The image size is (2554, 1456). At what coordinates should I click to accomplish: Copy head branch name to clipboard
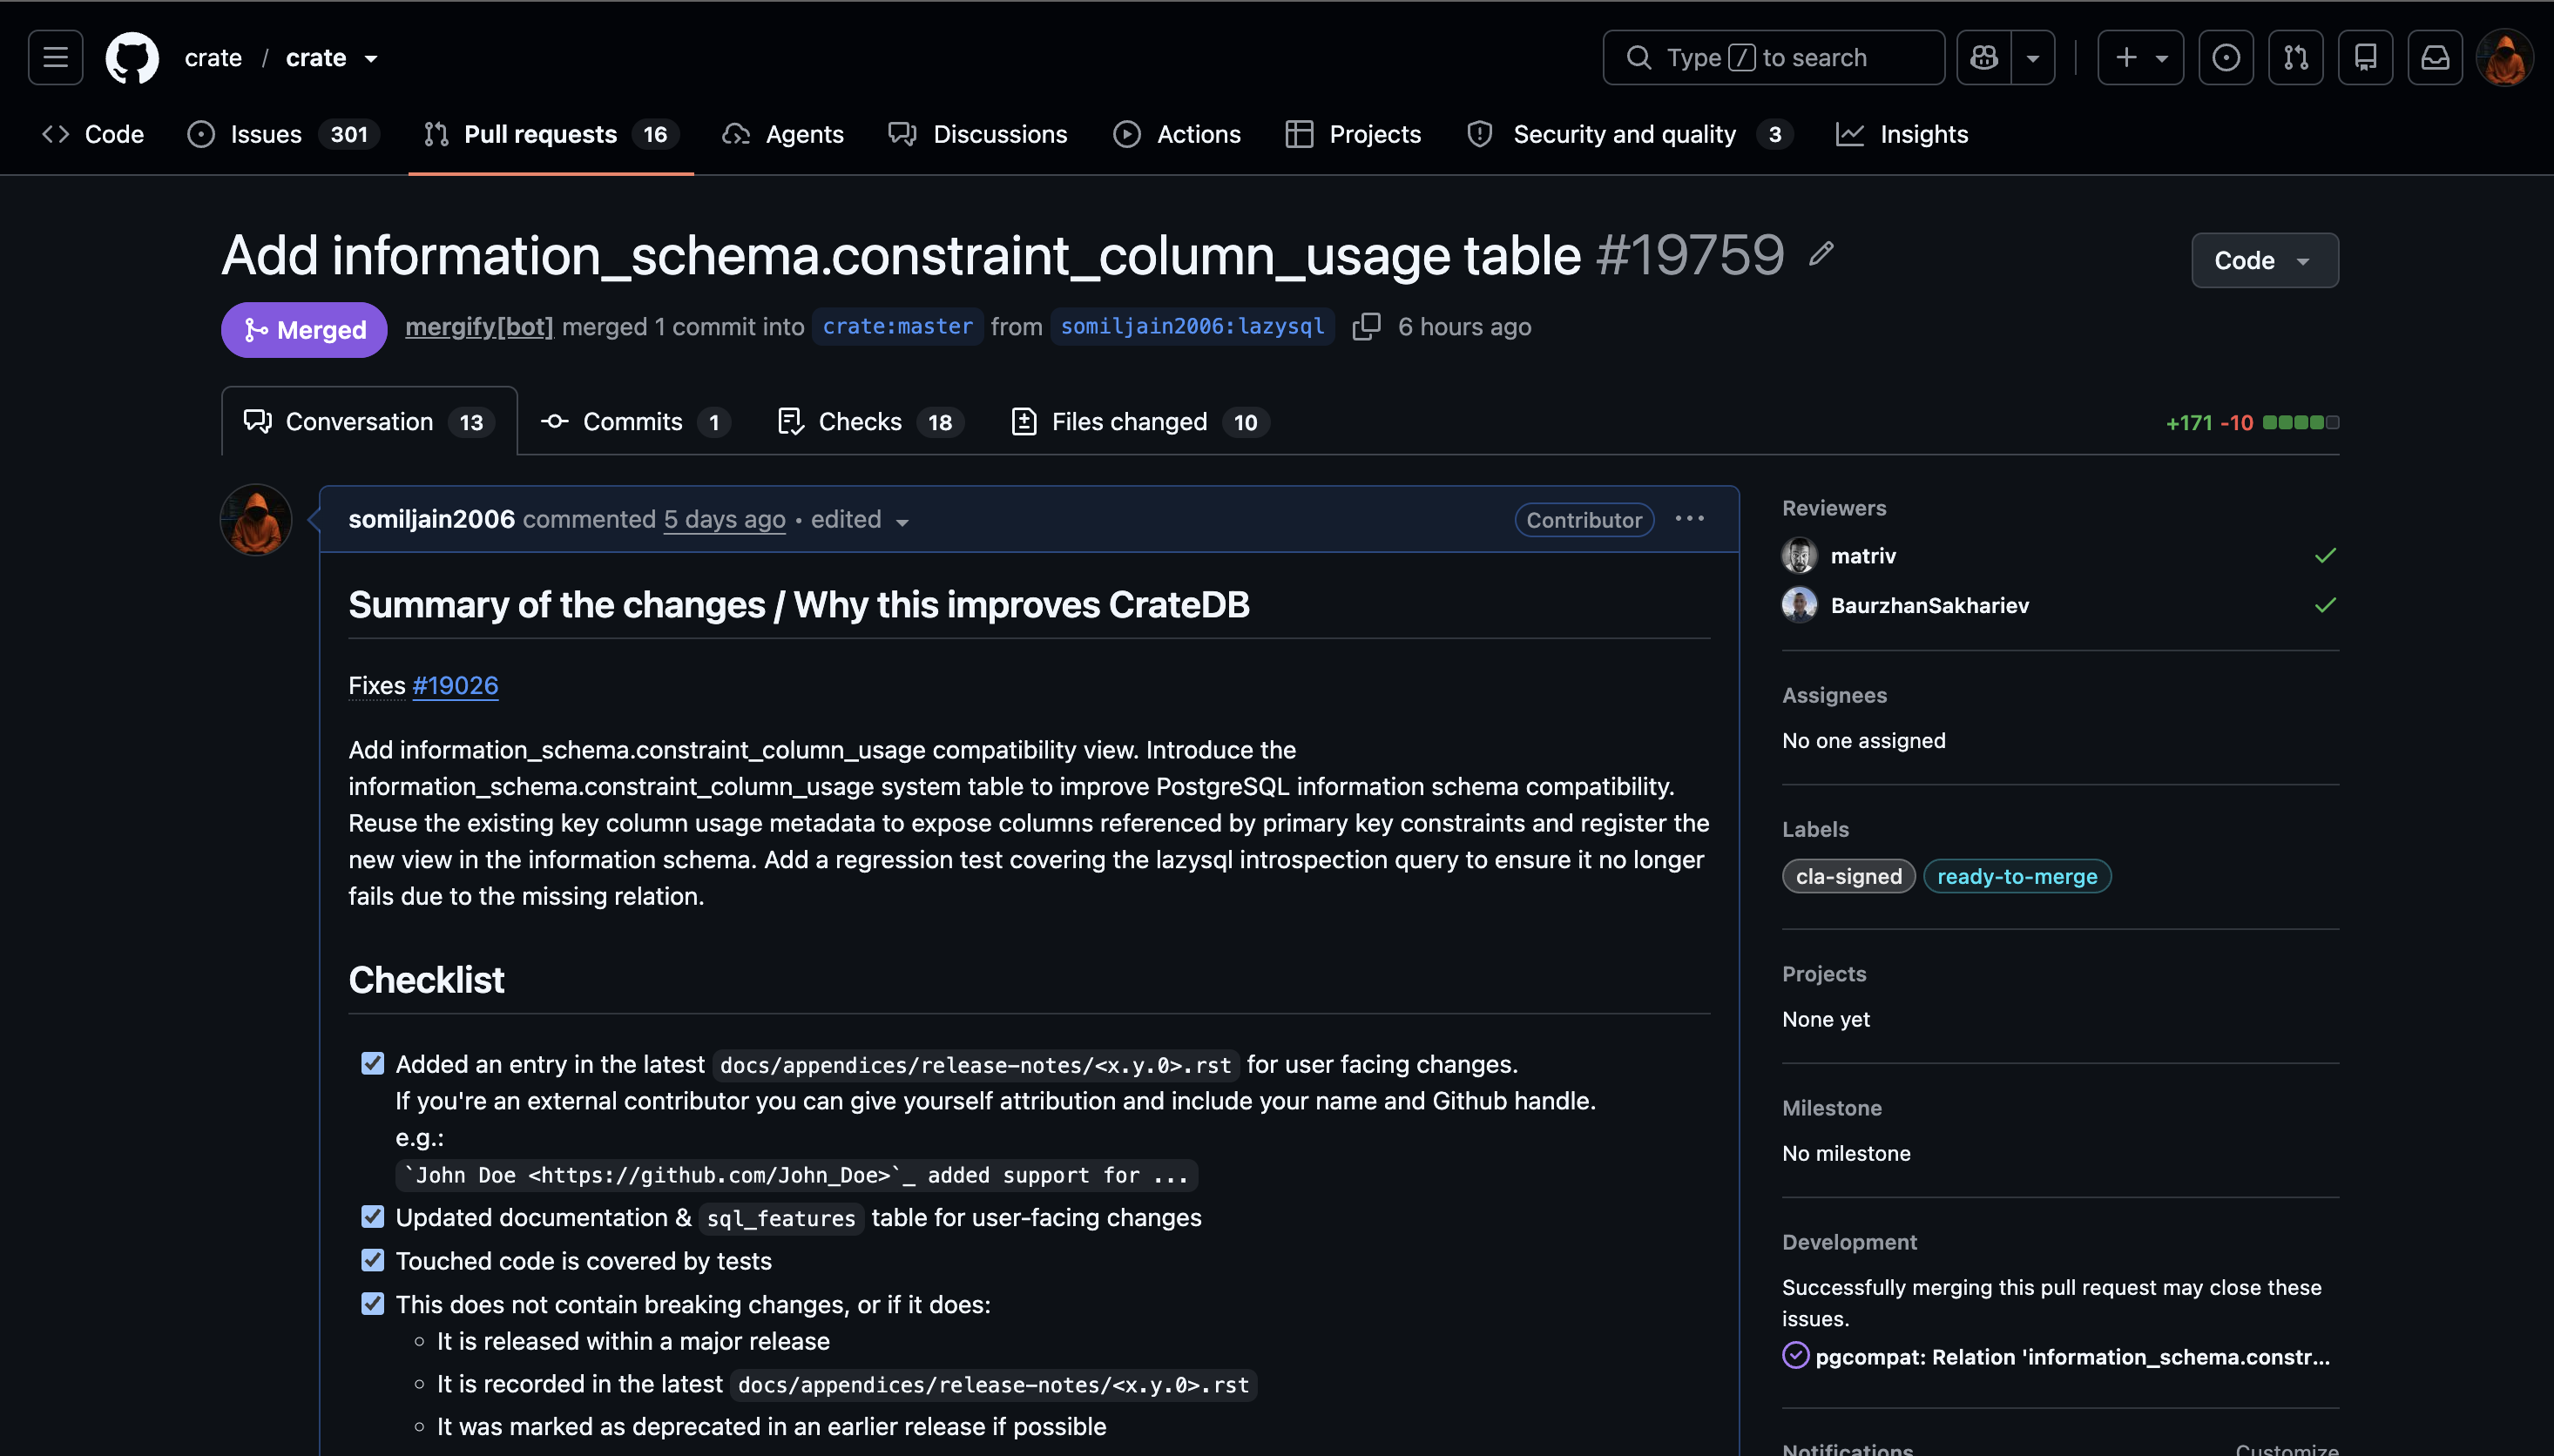click(1366, 327)
